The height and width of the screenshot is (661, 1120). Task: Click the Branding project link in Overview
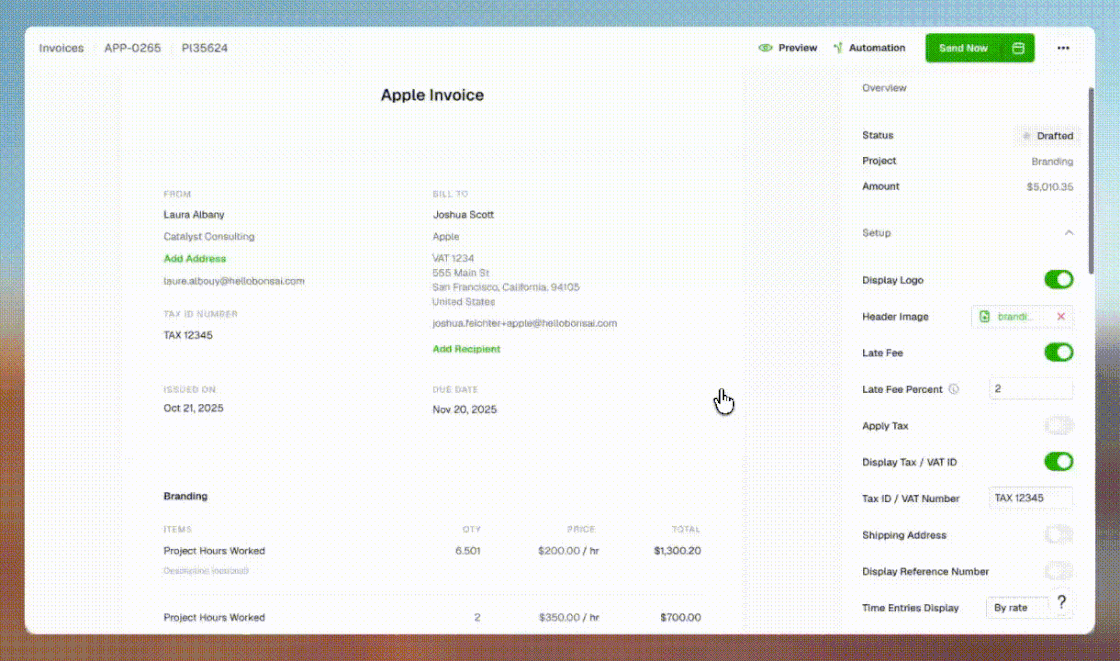(x=1051, y=161)
